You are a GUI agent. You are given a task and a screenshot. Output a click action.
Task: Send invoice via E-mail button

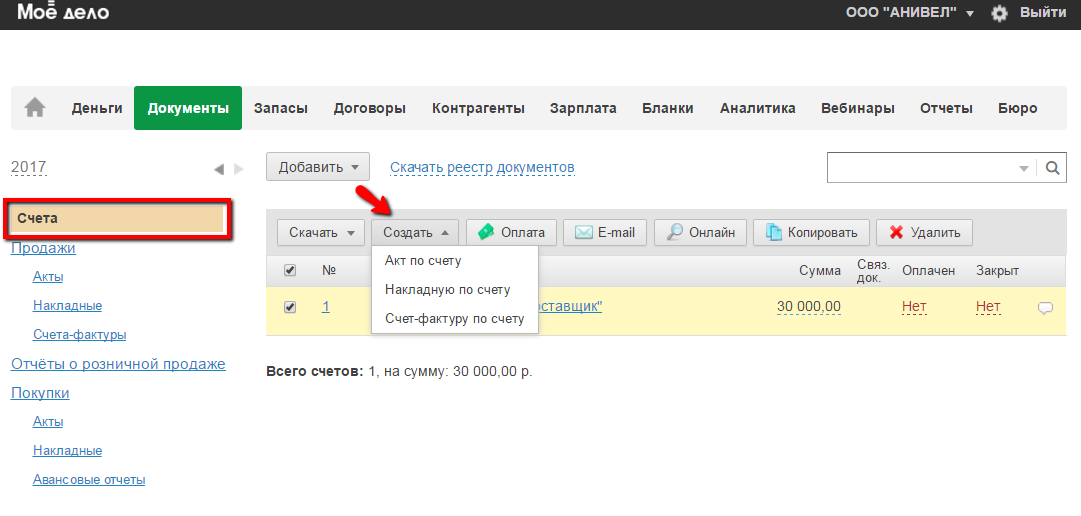[x=605, y=232]
